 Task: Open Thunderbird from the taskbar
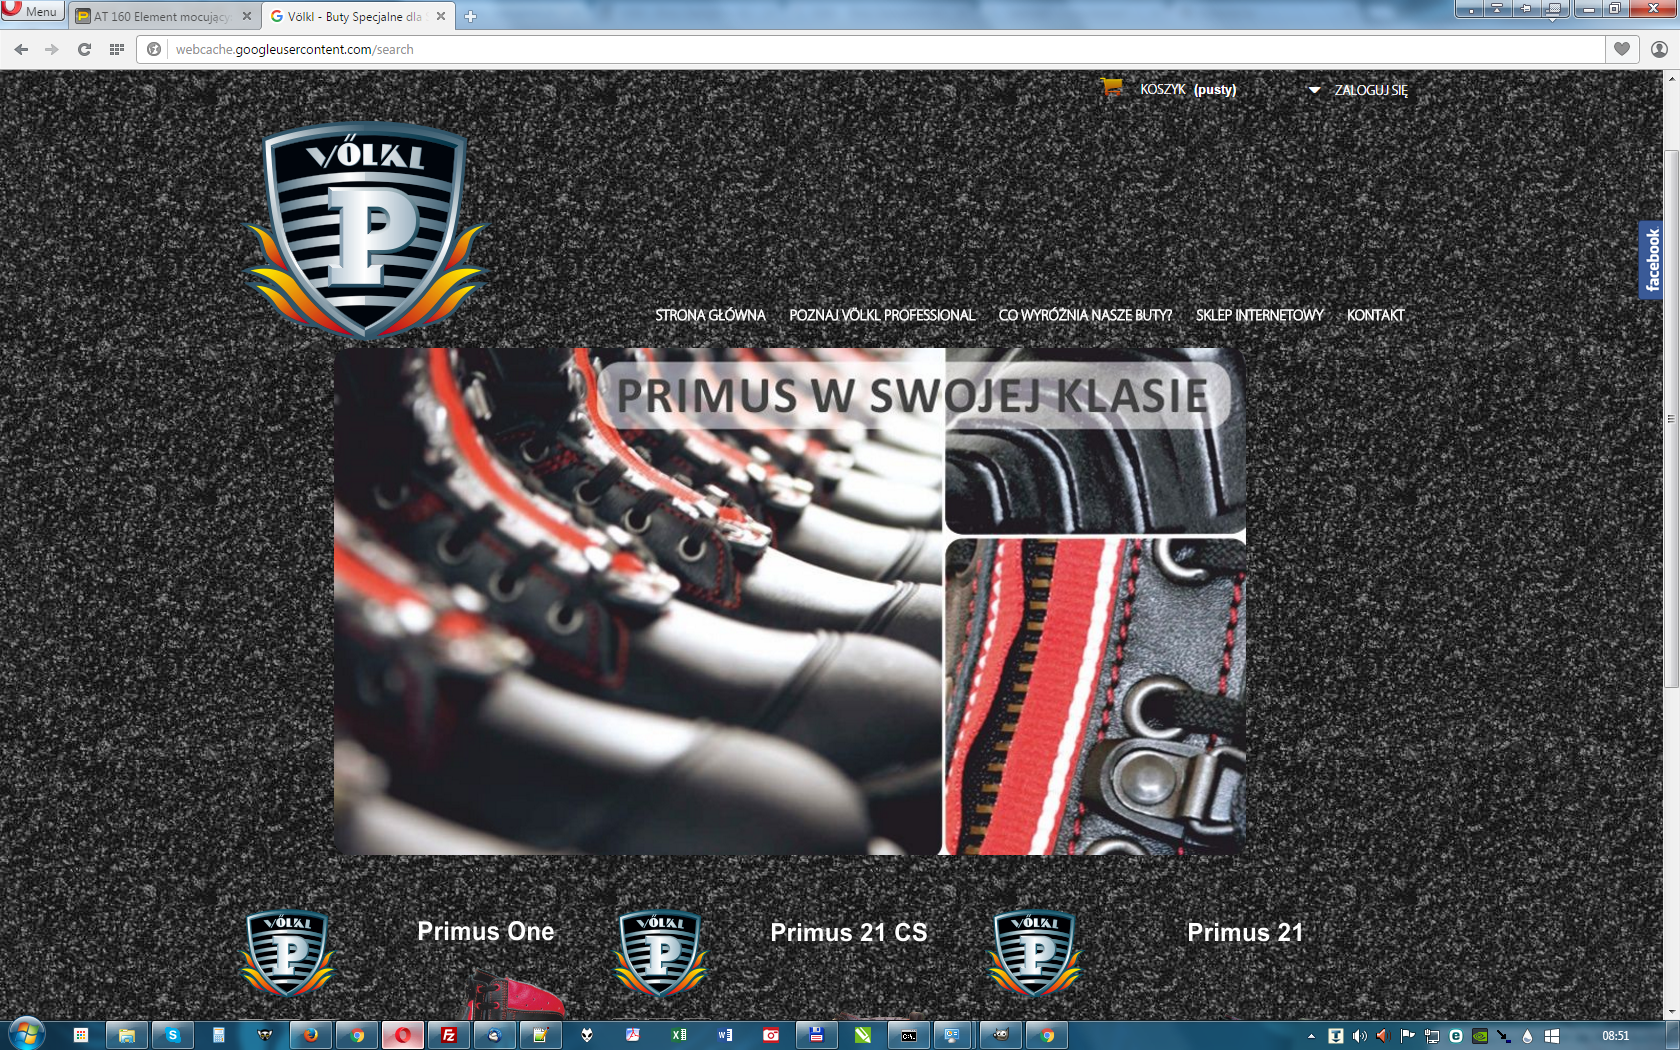coord(494,1035)
